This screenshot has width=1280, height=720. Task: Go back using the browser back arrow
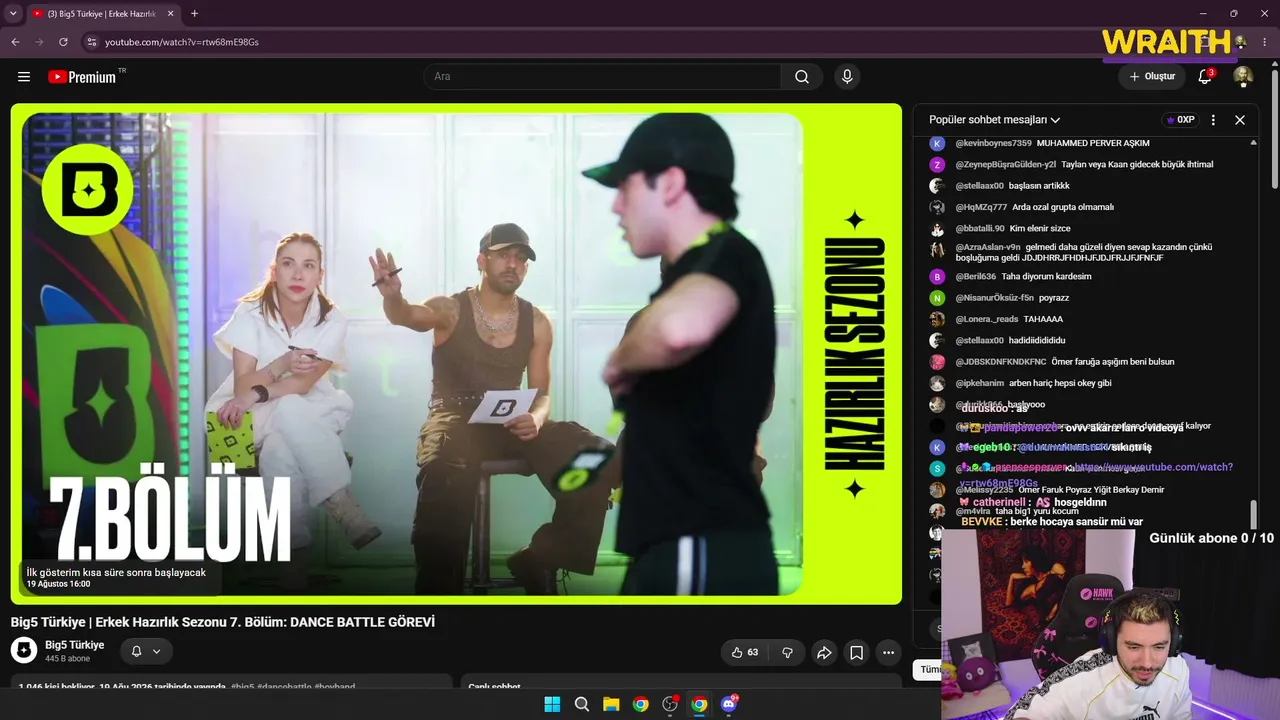click(15, 42)
